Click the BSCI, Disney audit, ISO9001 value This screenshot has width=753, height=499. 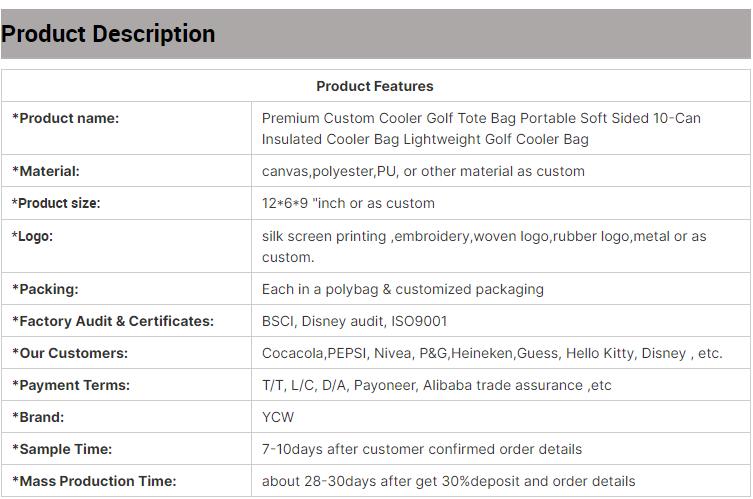pos(354,321)
